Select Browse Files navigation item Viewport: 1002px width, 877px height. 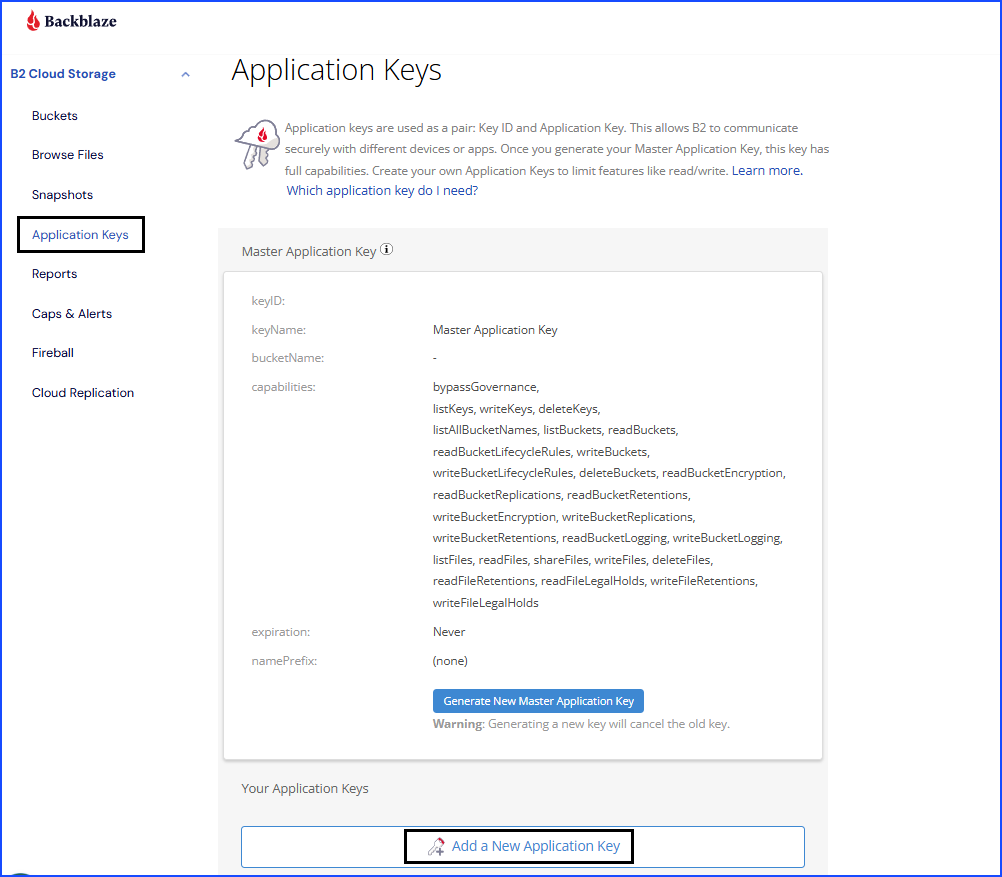67,154
